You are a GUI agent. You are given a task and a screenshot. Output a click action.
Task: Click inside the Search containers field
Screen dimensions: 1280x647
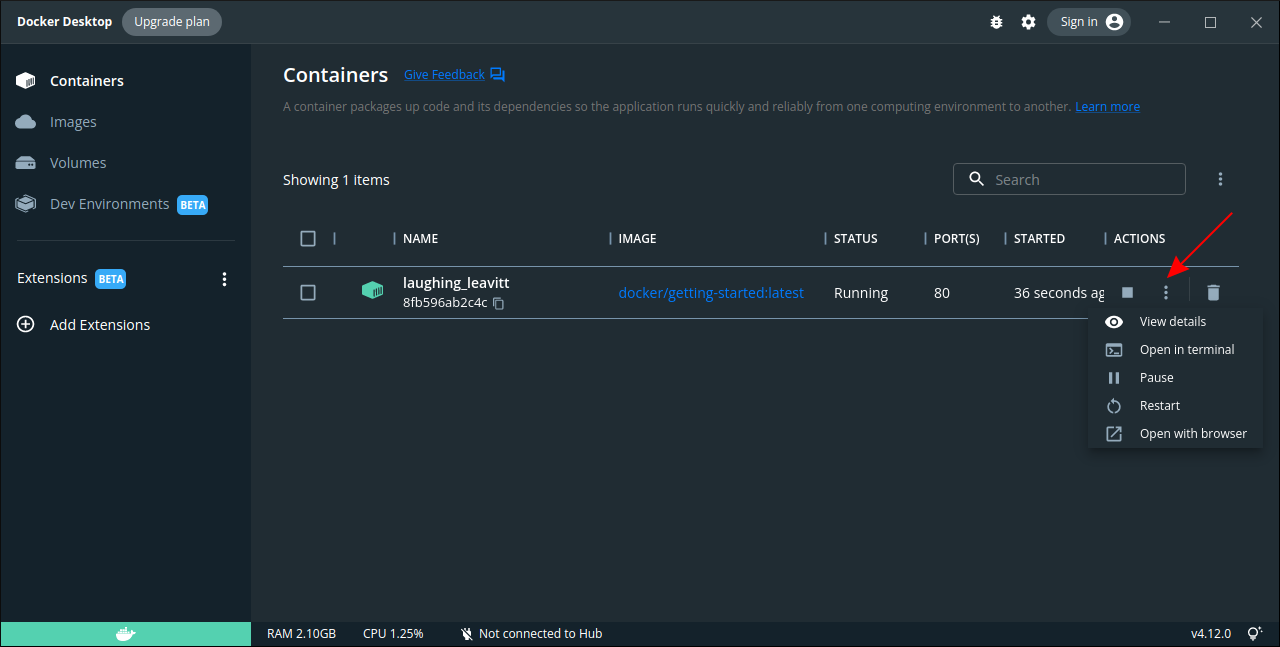coord(1069,179)
